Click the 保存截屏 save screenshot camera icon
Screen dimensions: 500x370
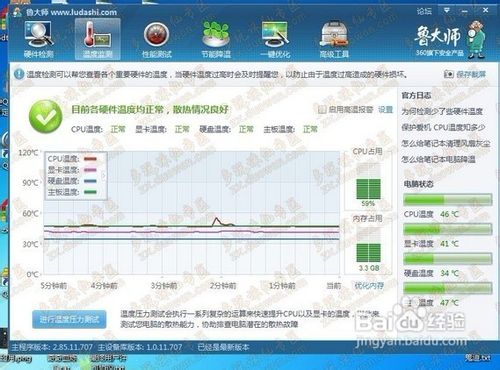[449, 74]
